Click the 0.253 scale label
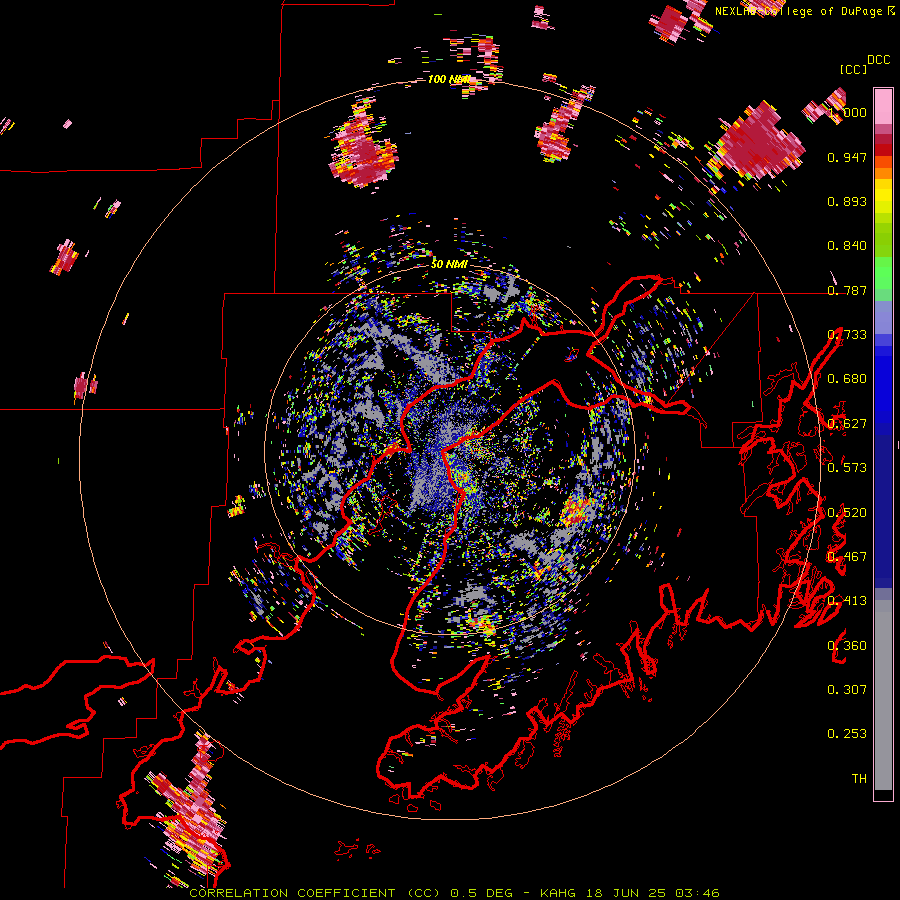The height and width of the screenshot is (900, 900). pos(847,734)
